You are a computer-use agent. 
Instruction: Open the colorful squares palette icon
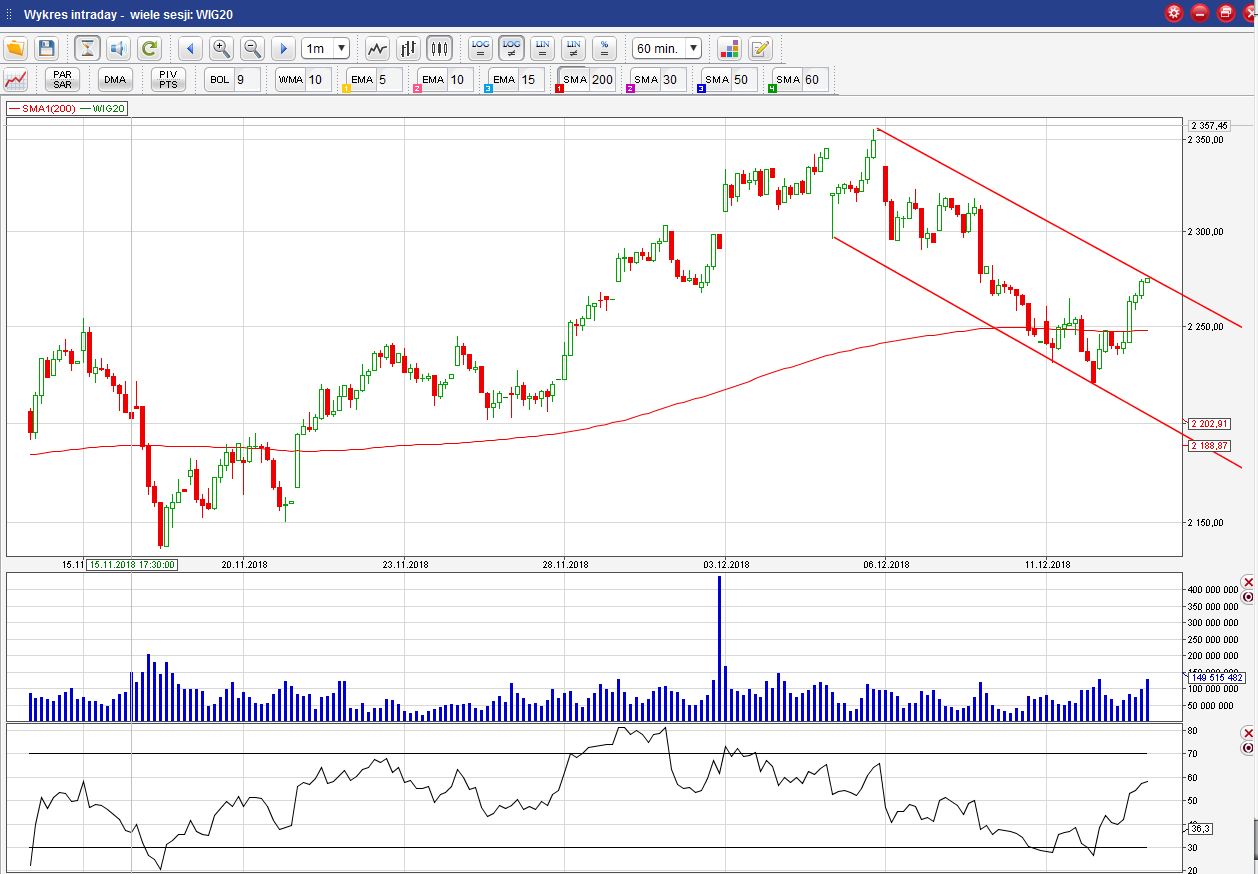[729, 48]
